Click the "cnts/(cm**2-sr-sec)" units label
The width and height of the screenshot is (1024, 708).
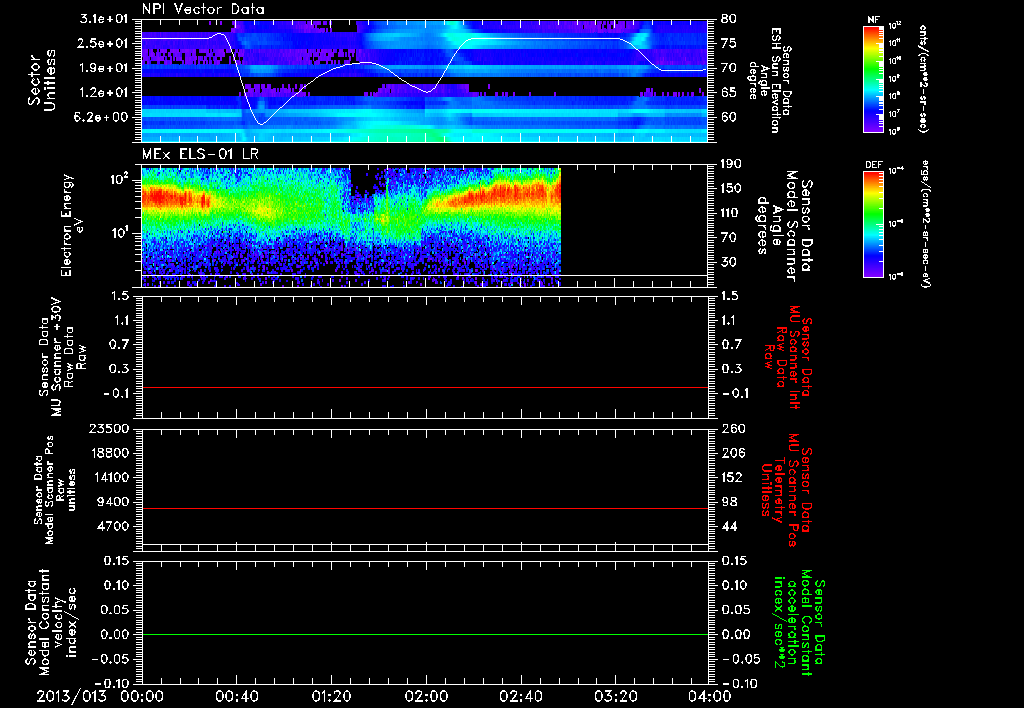(923, 78)
